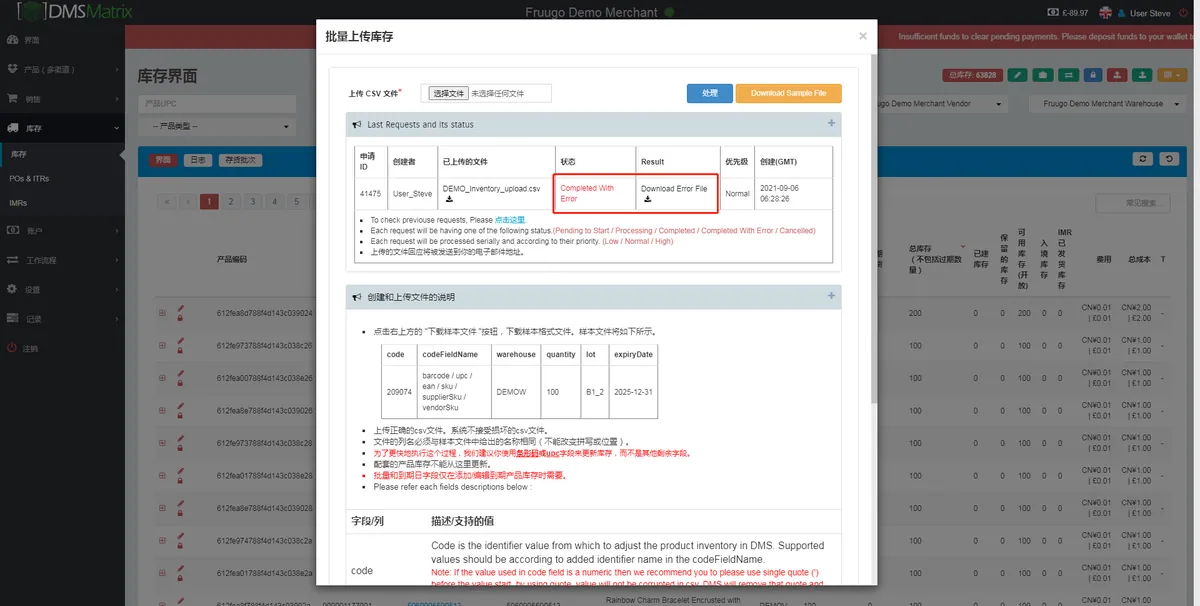Click the 选择文件 file chooser button
This screenshot has height=606, width=1200.
pos(448,93)
